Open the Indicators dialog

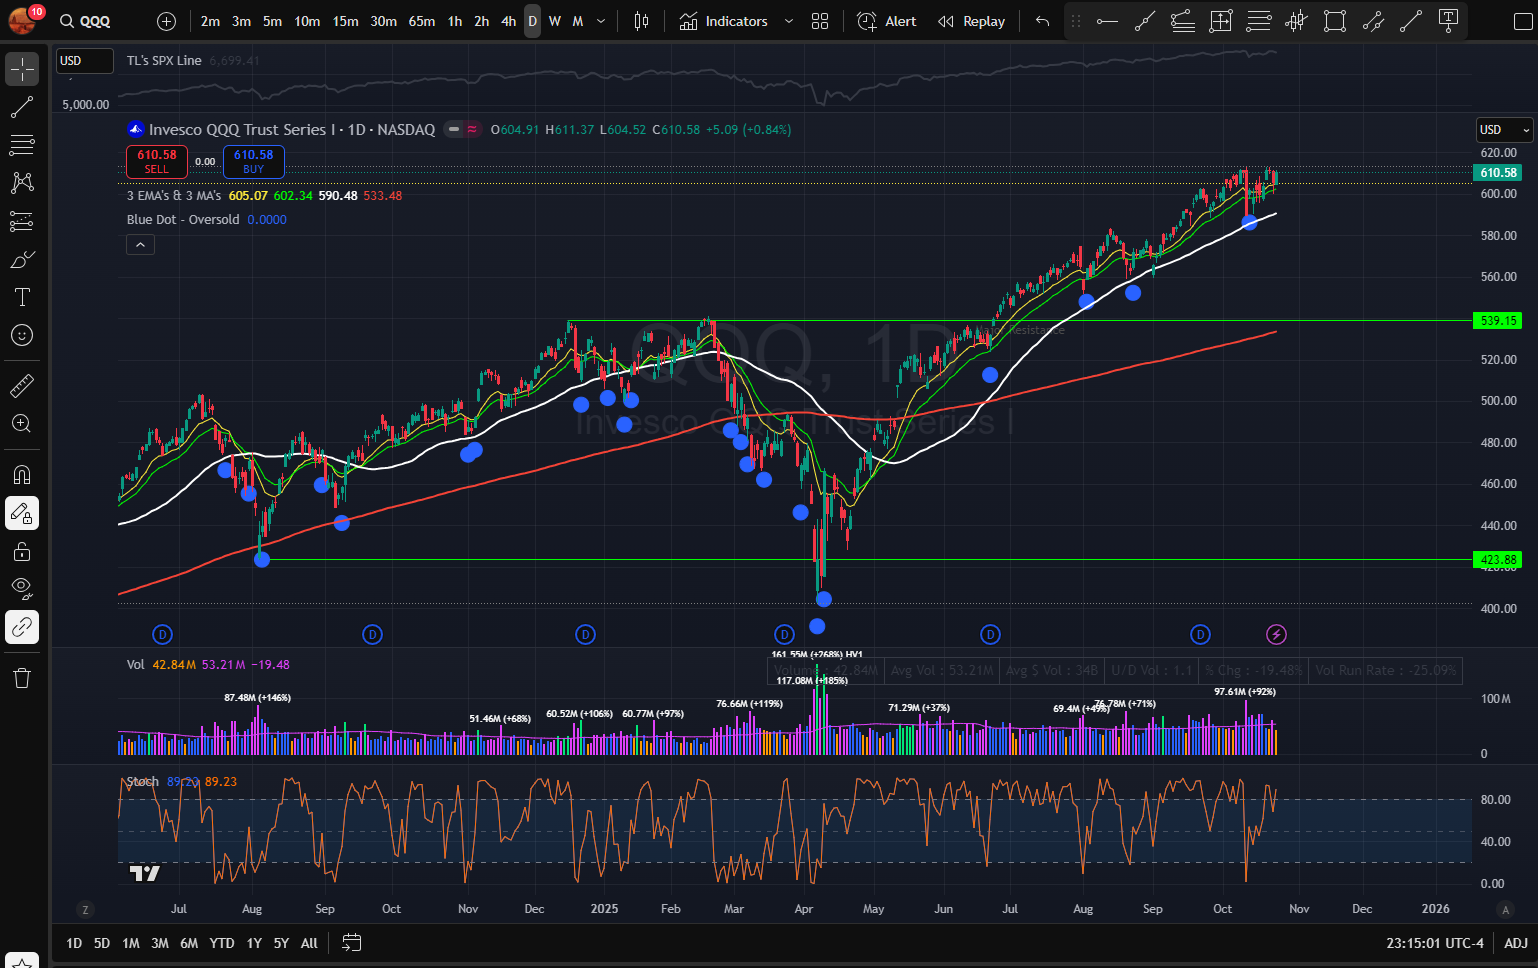pyautogui.click(x=724, y=21)
